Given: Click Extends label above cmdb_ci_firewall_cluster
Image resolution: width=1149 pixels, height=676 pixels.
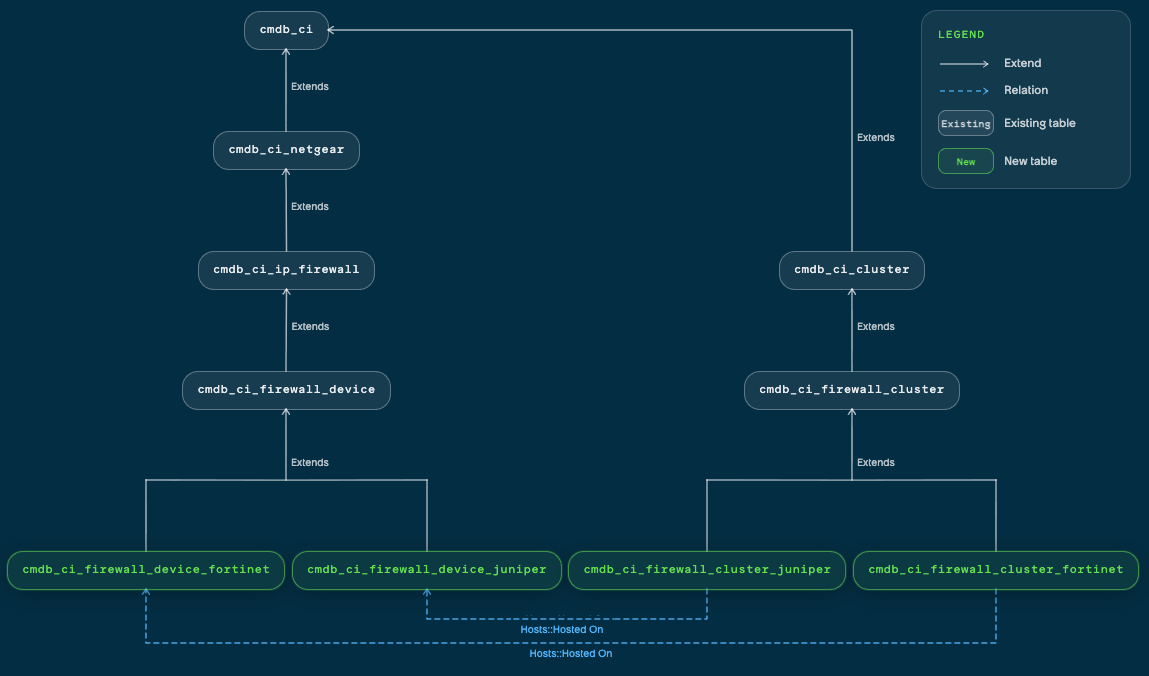Looking at the screenshot, I should click(x=876, y=327).
